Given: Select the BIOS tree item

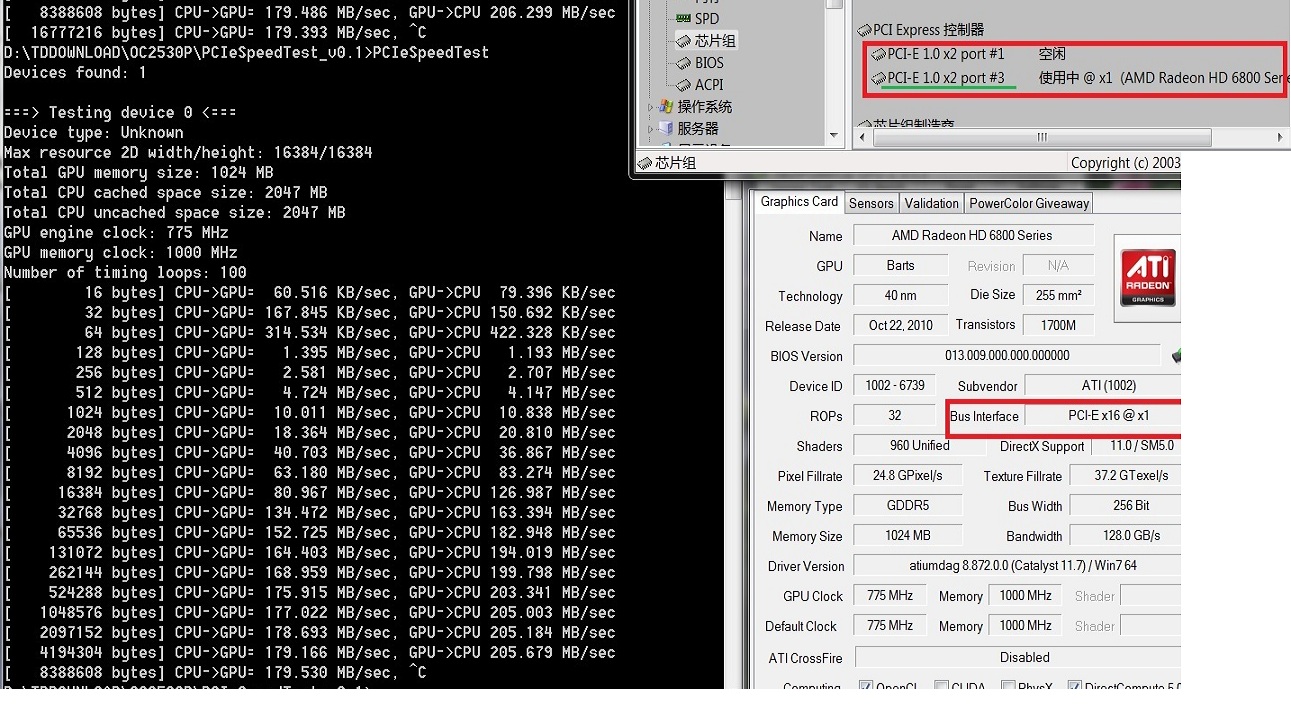Looking at the screenshot, I should [709, 62].
